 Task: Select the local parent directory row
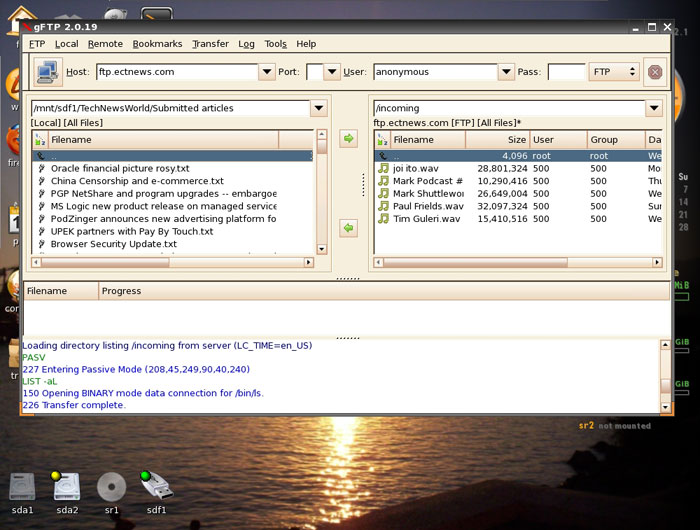[x=173, y=156]
